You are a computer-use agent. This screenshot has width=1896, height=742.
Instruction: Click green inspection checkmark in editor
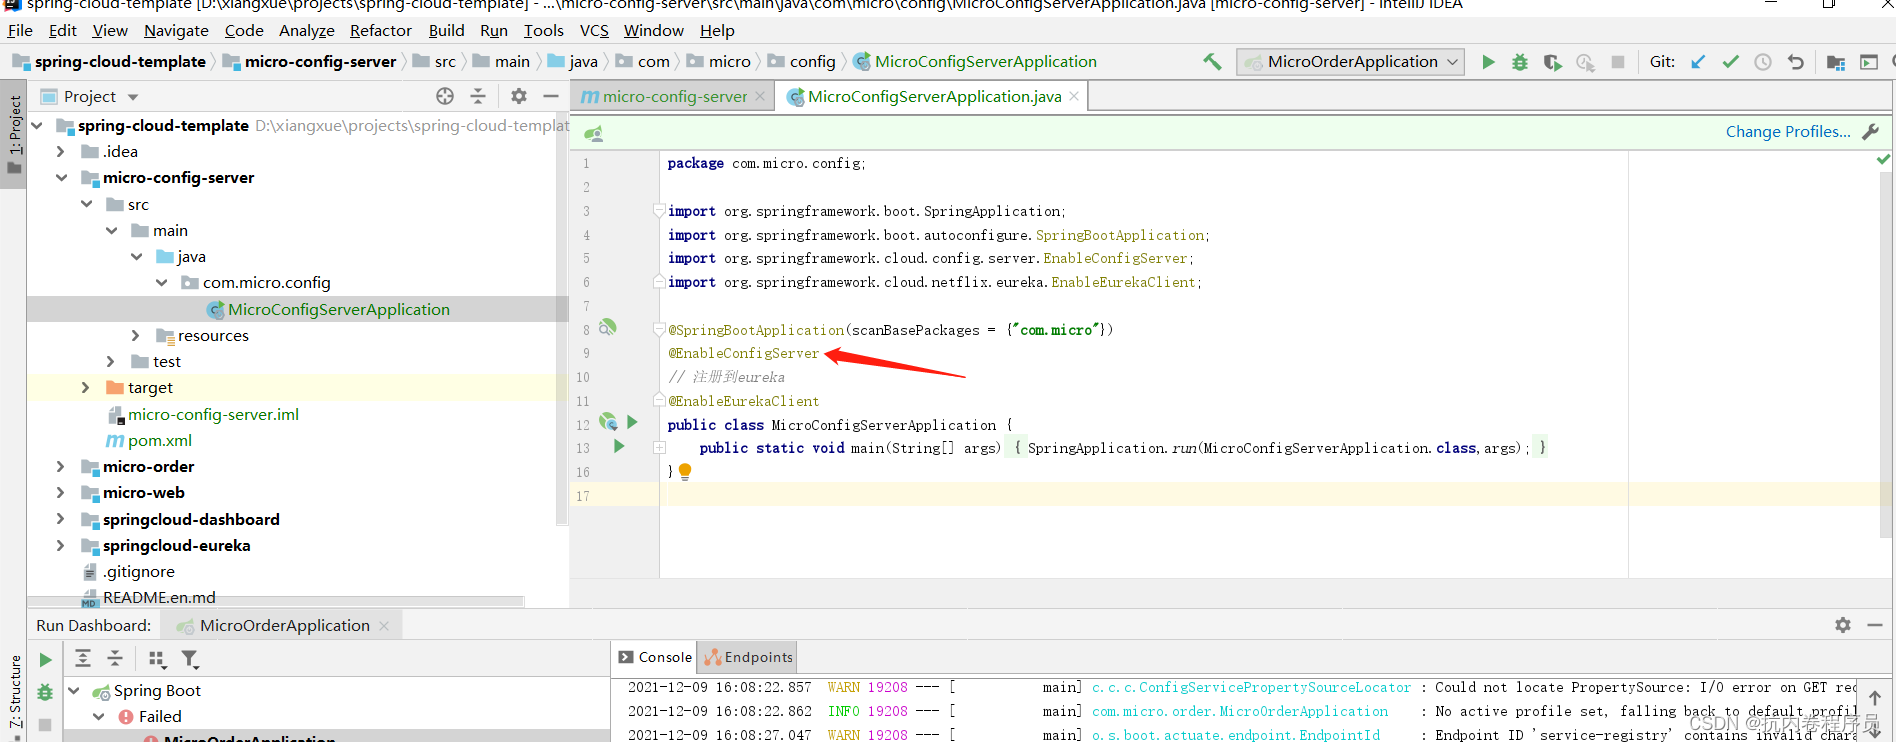1883,159
